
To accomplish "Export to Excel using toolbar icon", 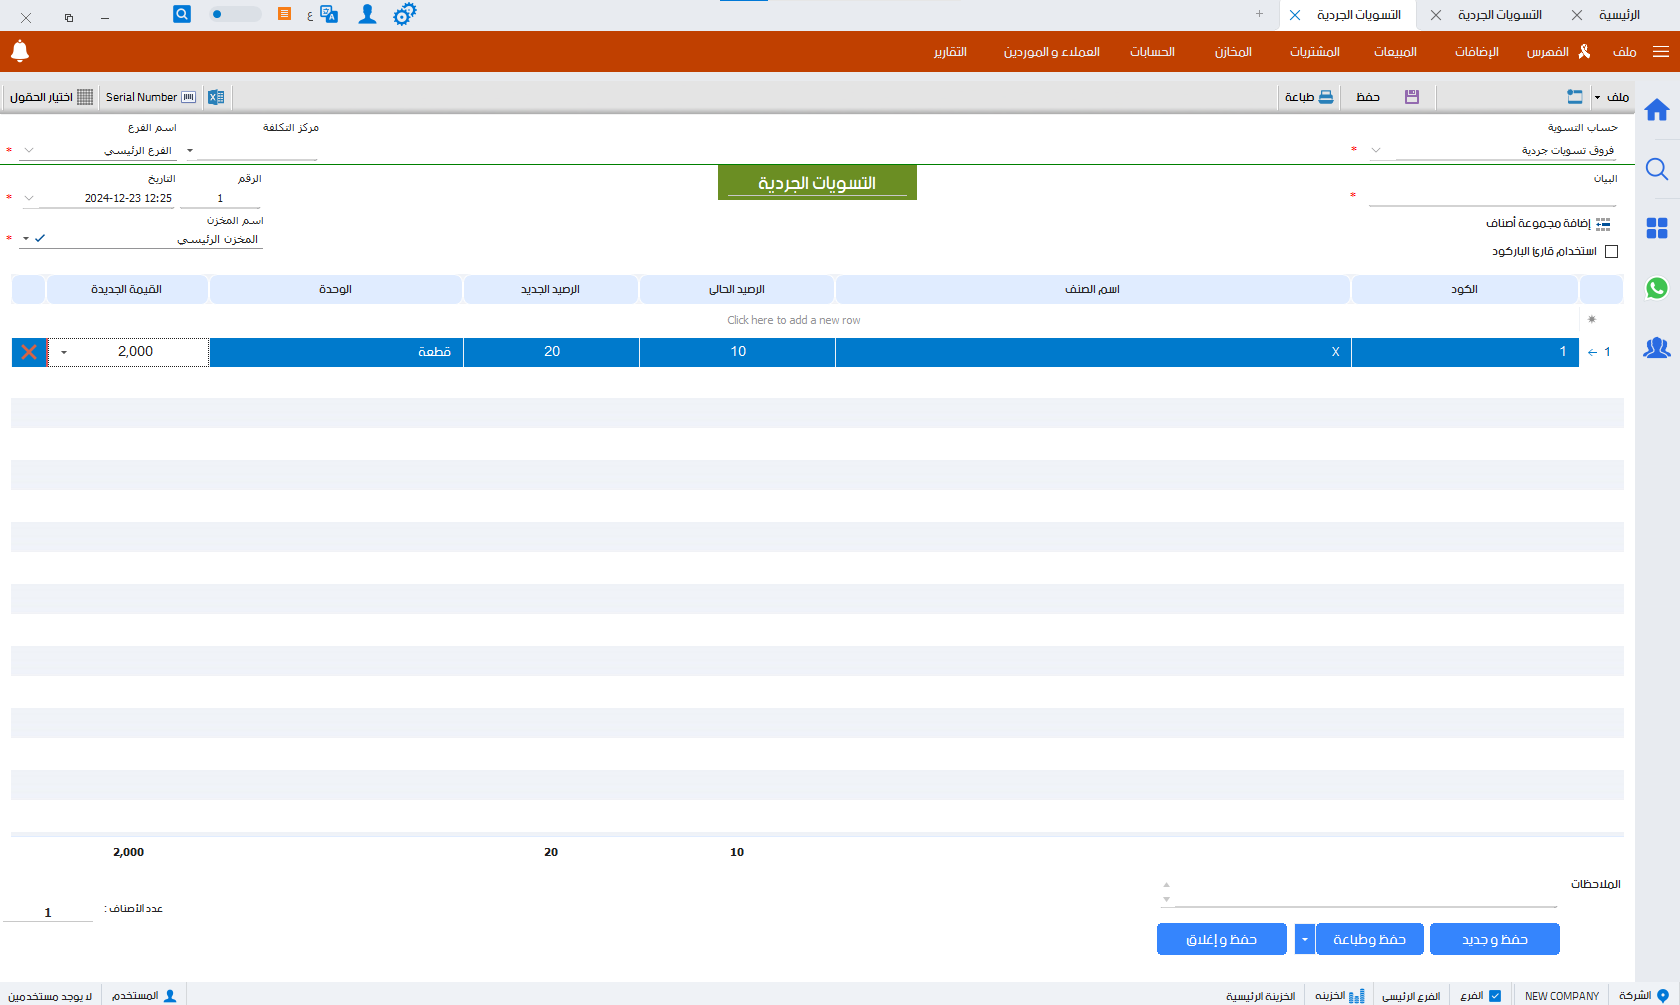I will pyautogui.click(x=216, y=97).
